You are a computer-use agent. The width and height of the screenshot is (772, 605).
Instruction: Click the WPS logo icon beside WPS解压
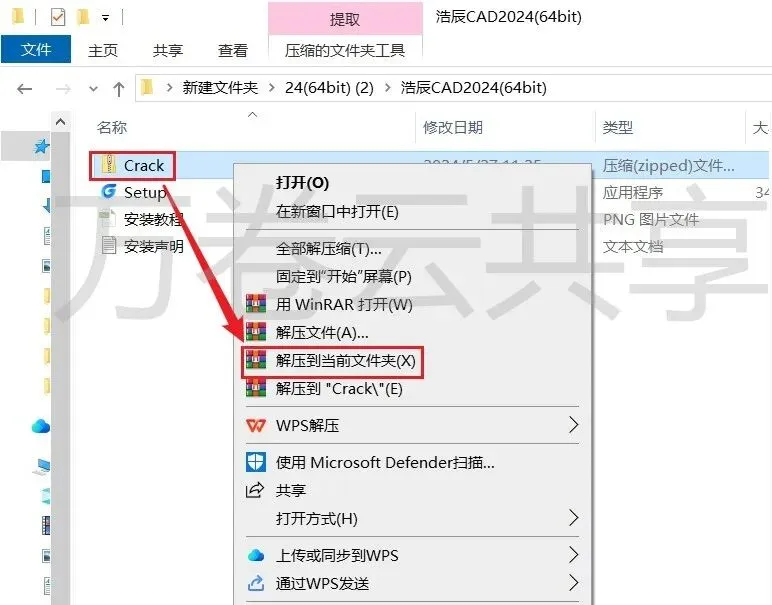256,425
